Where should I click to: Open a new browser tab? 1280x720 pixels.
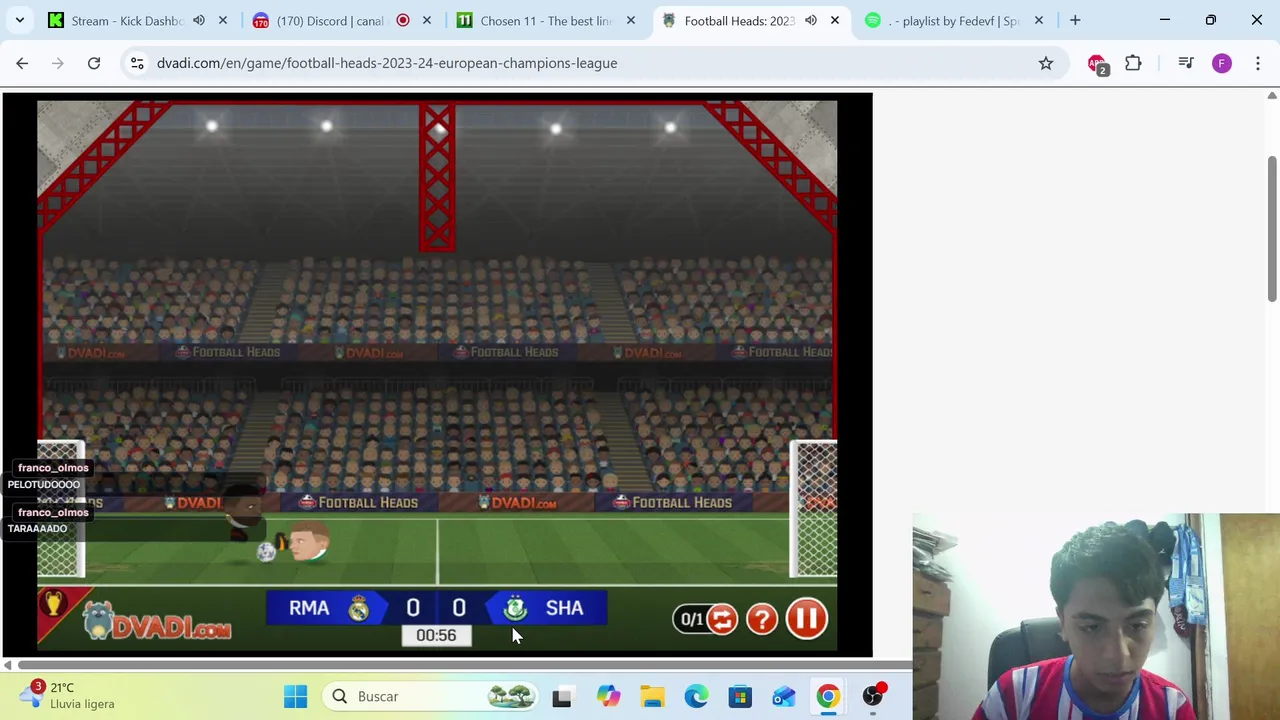1075,20
